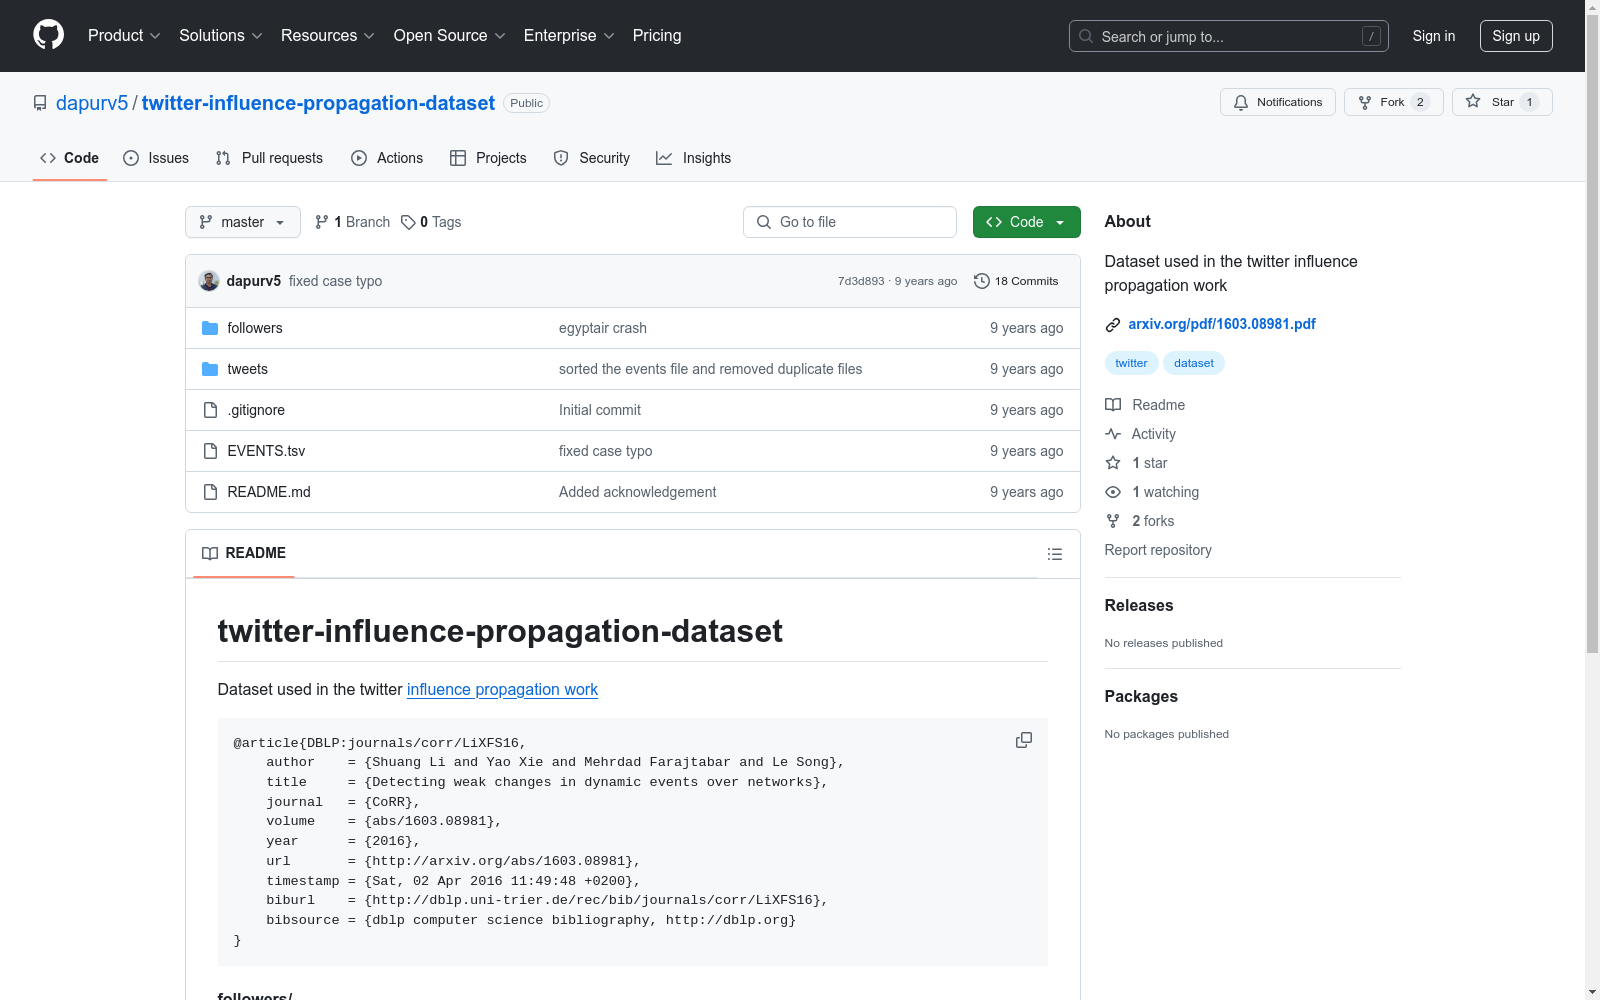Screen dimensions: 1600x1000
Task: View the 18 Commits history
Action: (x=1016, y=281)
